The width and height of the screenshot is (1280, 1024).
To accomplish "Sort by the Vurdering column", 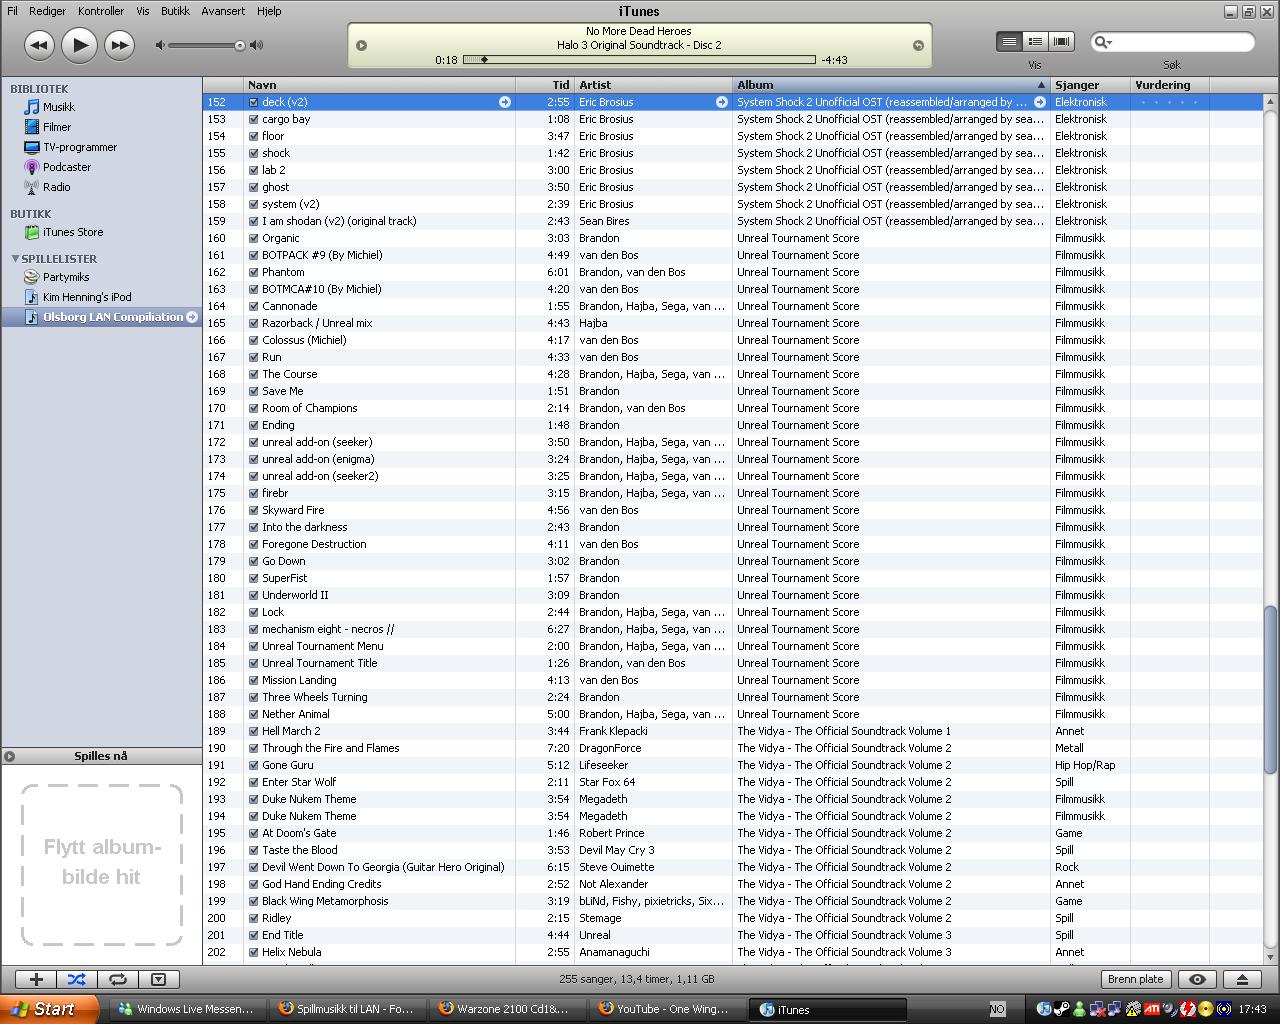I will 1169,85.
